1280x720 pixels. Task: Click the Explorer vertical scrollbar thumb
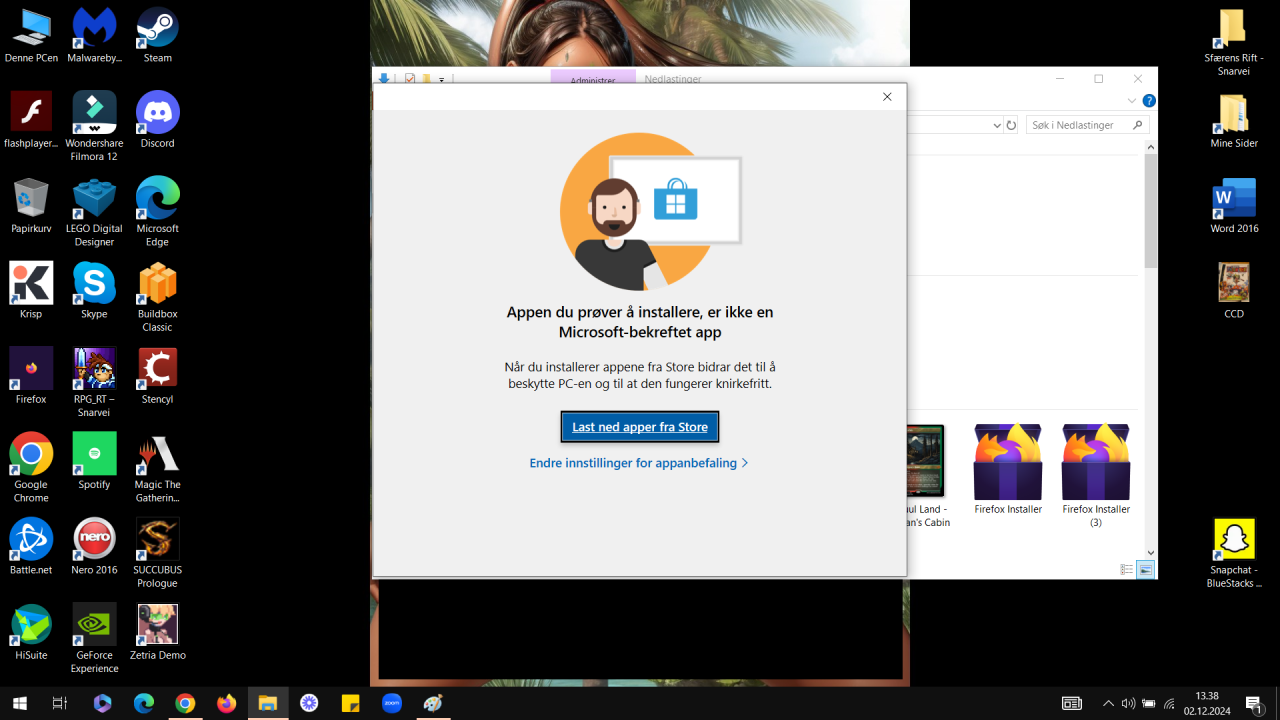(x=1150, y=210)
